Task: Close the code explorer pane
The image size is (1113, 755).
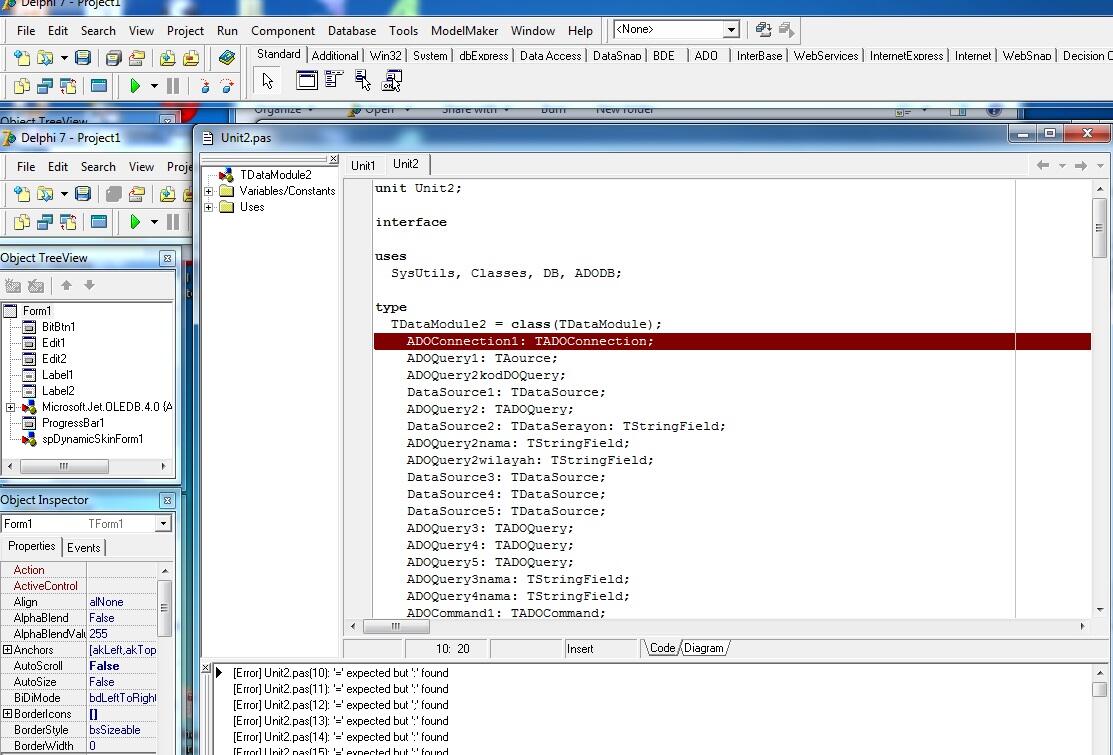Action: (334, 159)
